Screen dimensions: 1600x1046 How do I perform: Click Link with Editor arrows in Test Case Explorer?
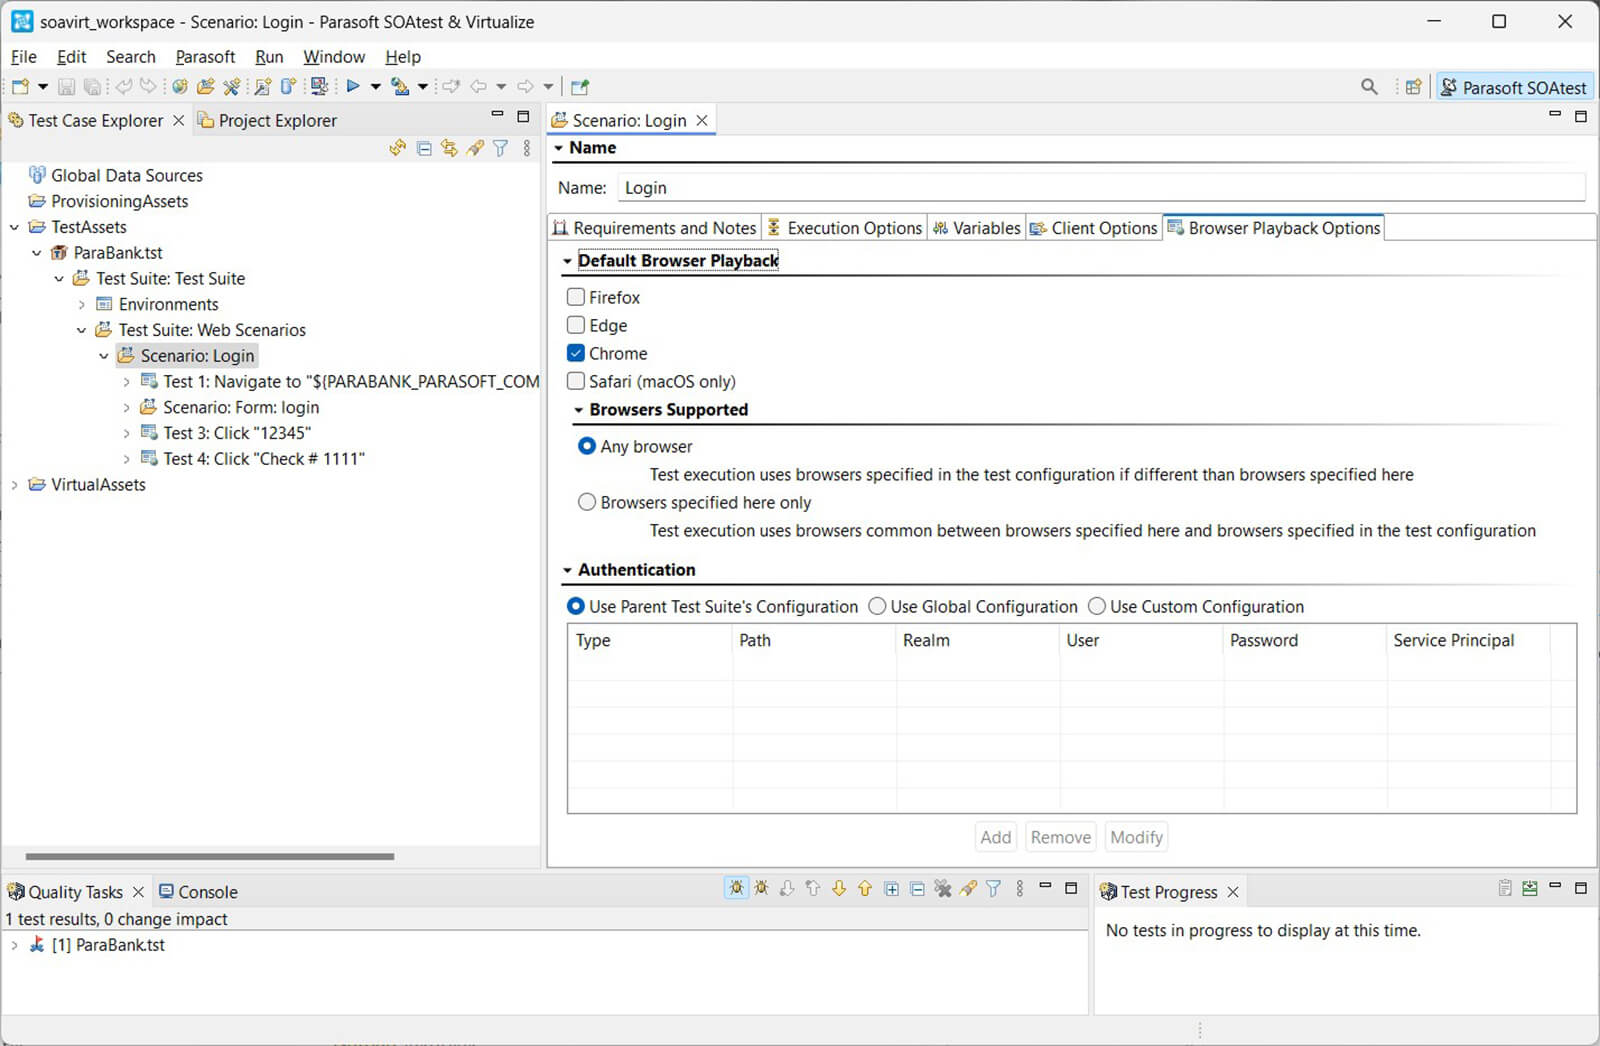[449, 148]
